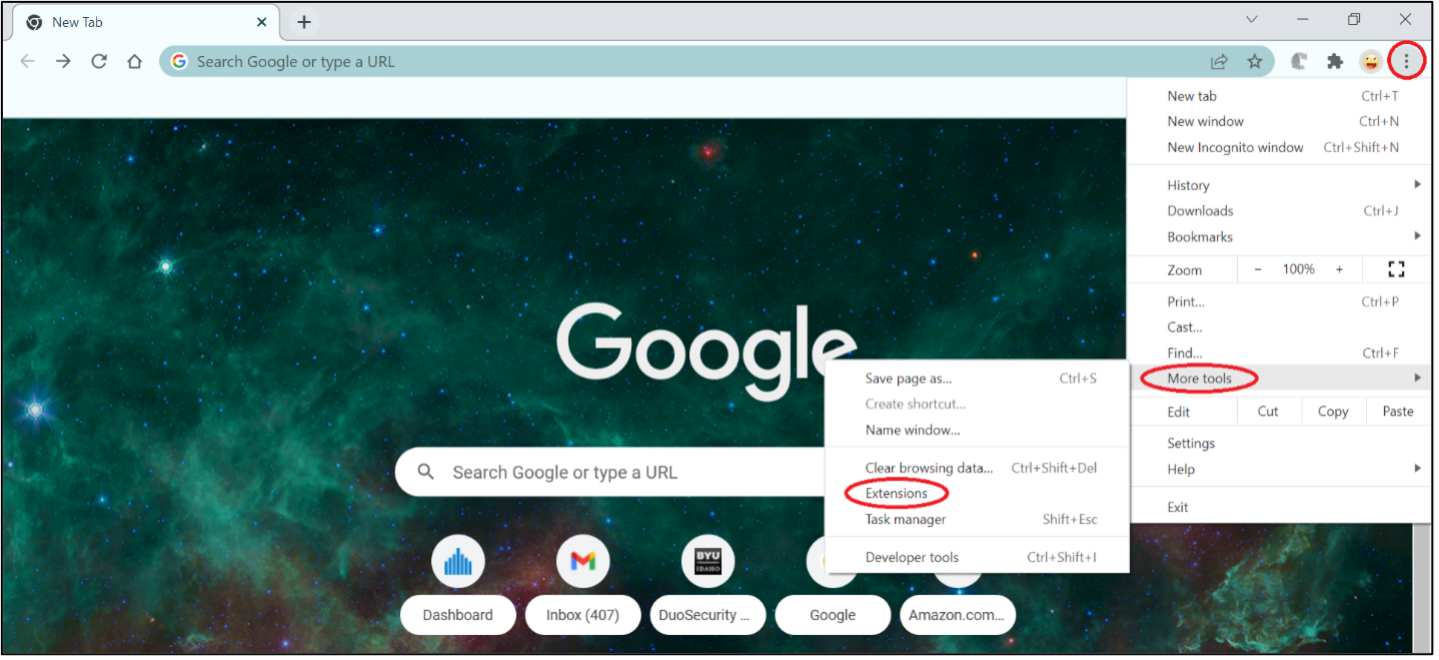Click the Chrome three-dot menu icon

(x=1406, y=62)
